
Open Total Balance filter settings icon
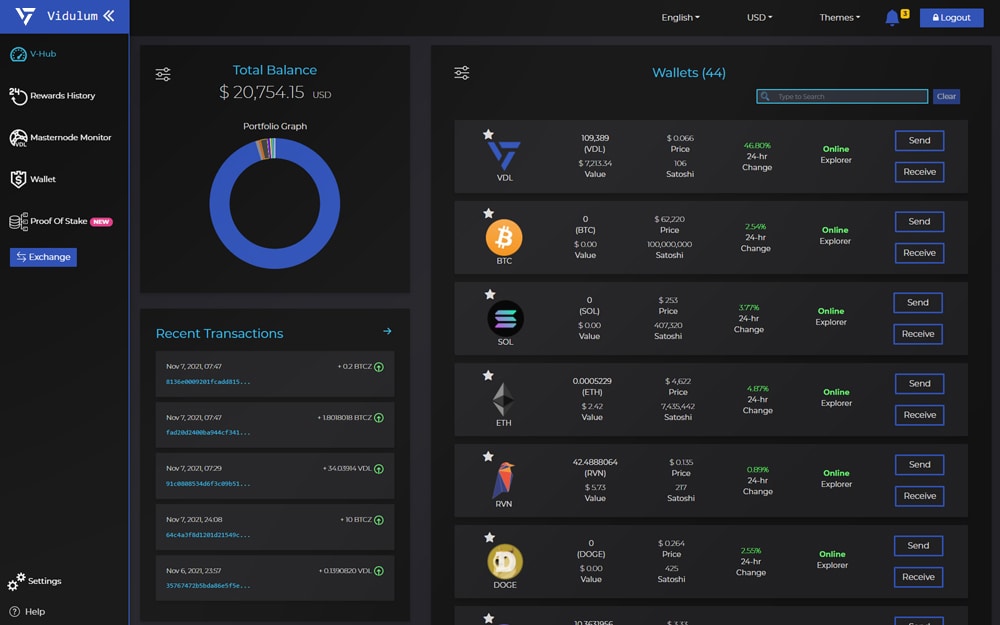pos(163,75)
